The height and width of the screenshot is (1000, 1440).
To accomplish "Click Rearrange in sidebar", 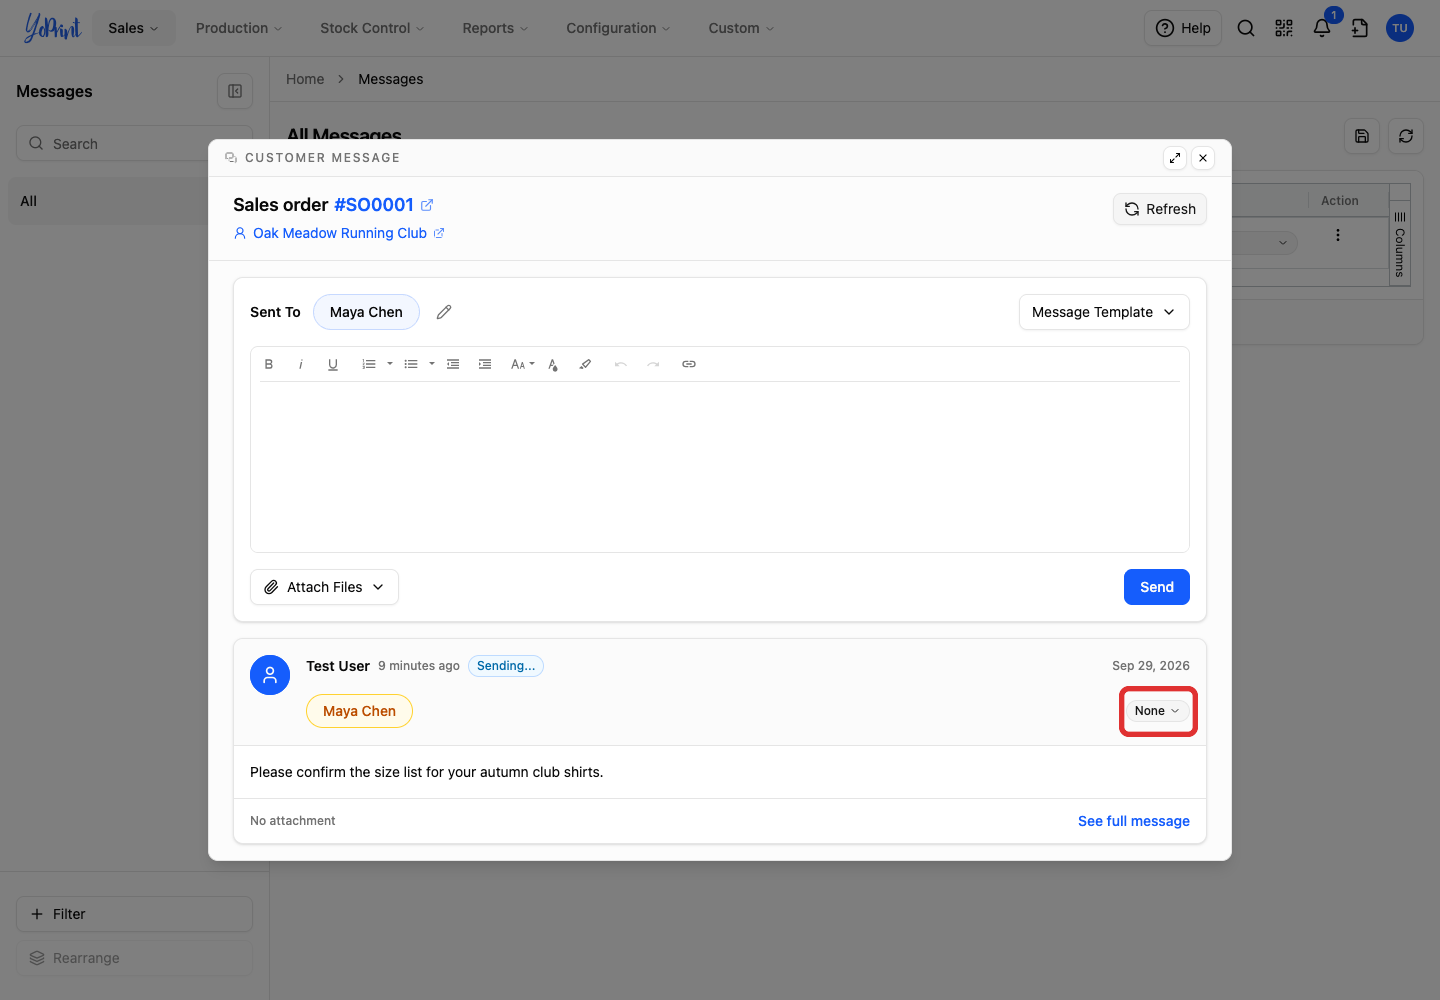I will (x=134, y=958).
